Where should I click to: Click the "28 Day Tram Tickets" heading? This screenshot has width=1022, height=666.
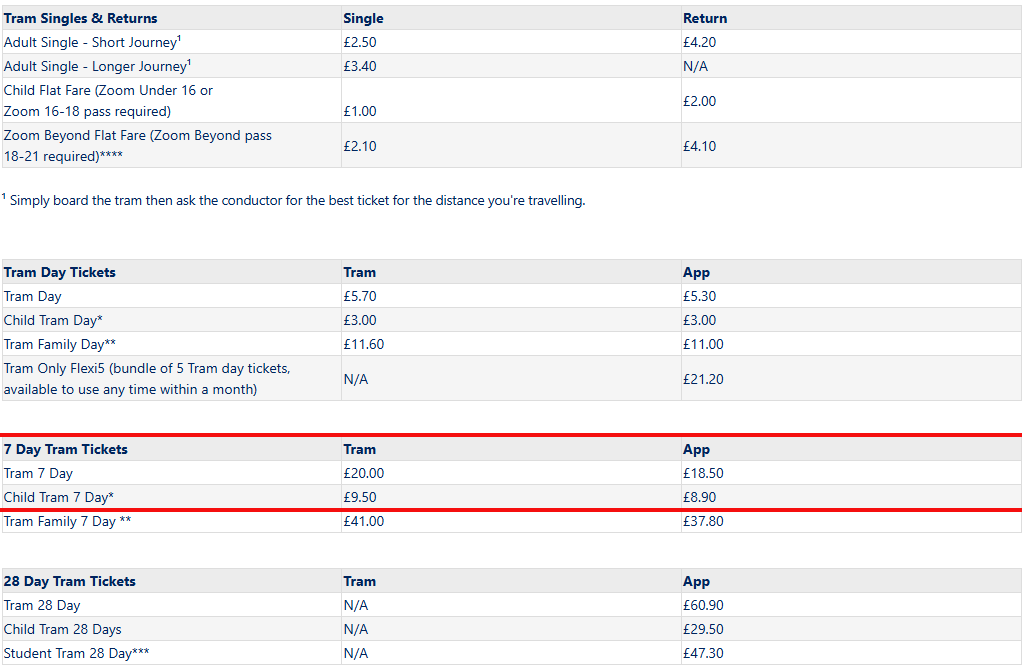pos(70,581)
